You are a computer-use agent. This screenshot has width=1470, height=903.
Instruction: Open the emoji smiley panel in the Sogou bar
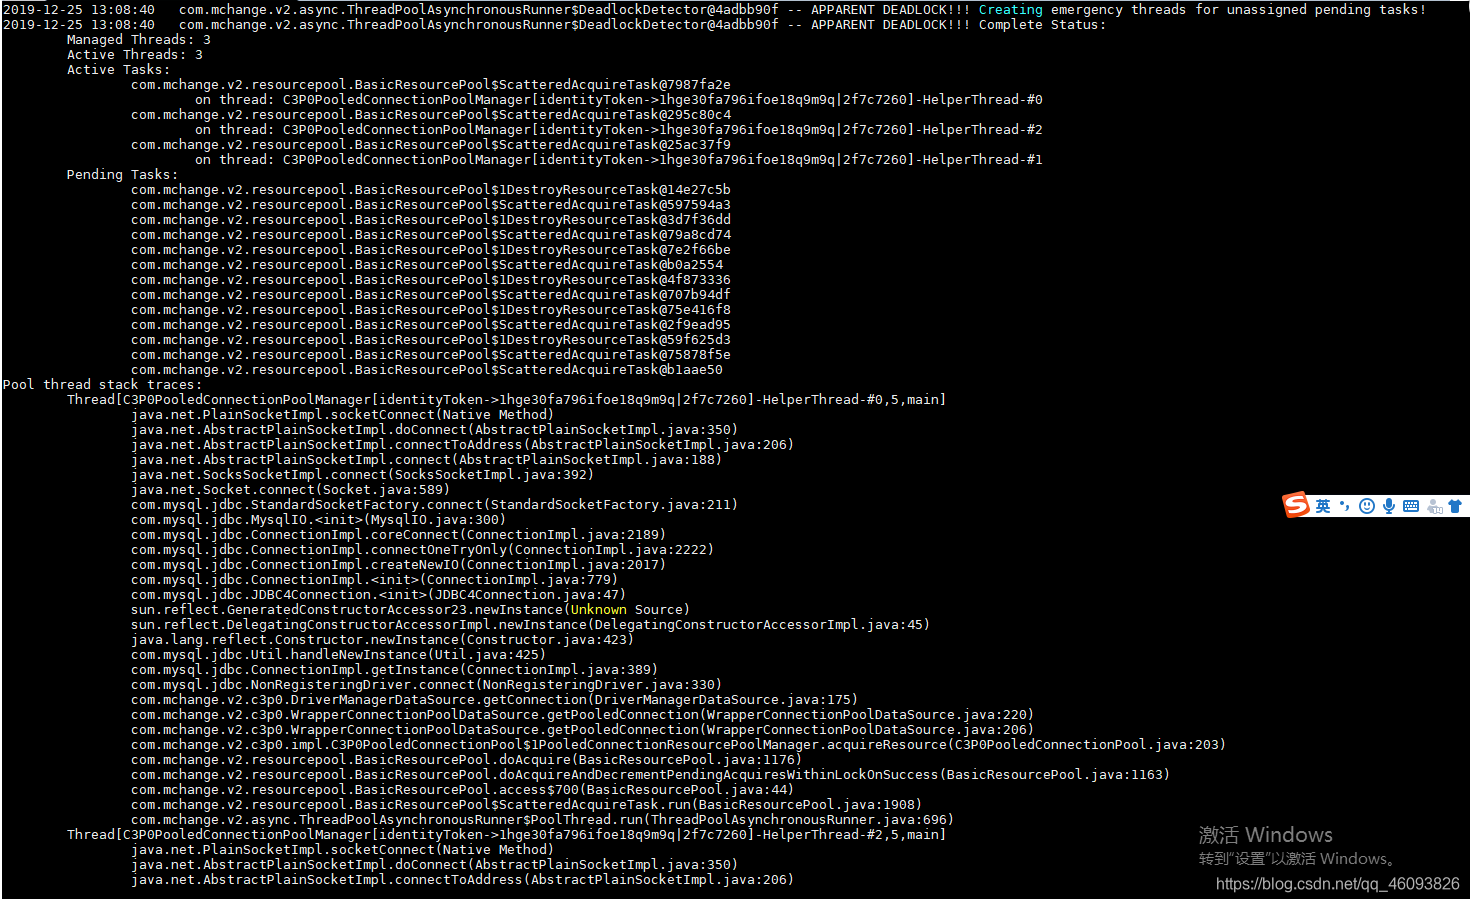1367,506
